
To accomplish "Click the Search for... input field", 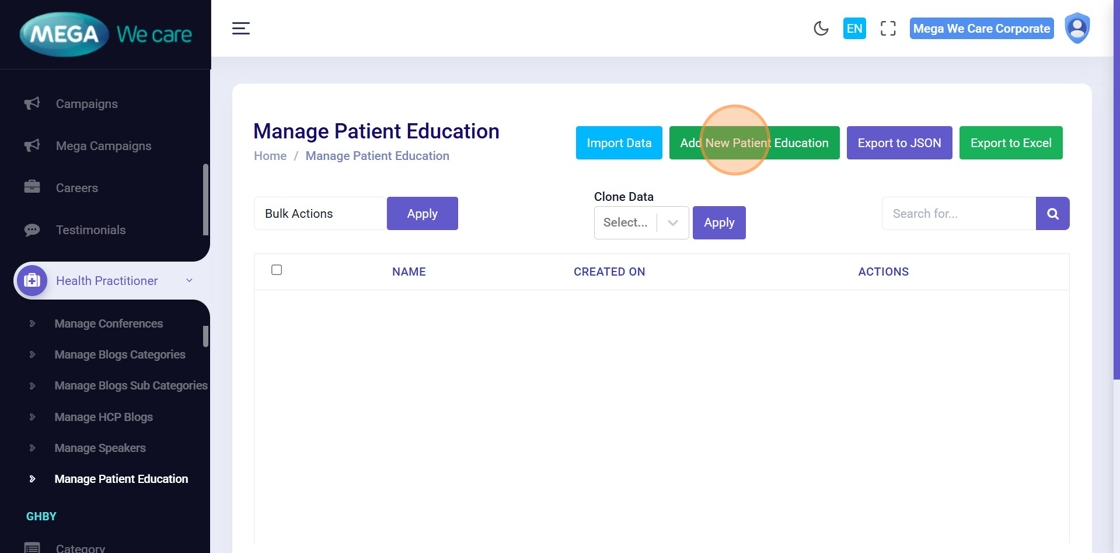I will (958, 213).
